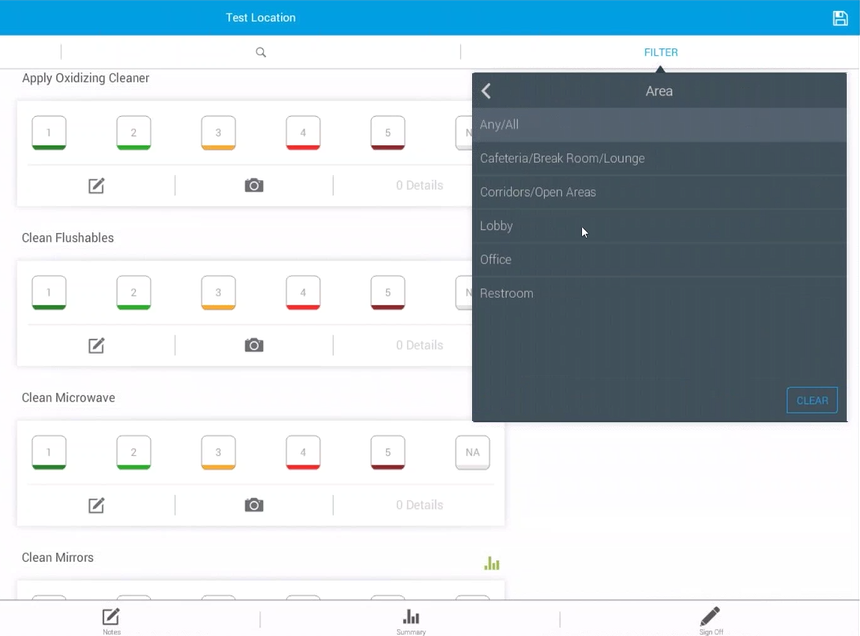Select the Apply Oxidizing Cleaner heading

point(86,78)
